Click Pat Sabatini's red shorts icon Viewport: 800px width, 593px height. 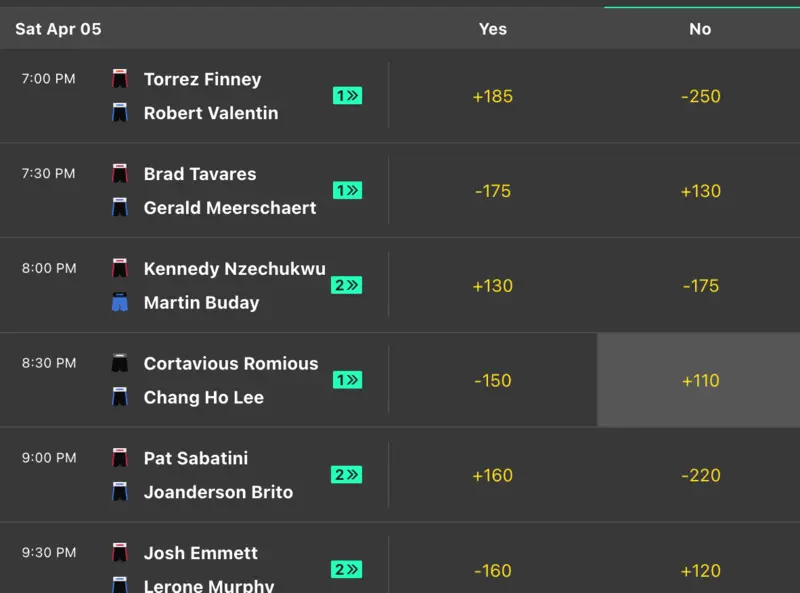pos(120,459)
